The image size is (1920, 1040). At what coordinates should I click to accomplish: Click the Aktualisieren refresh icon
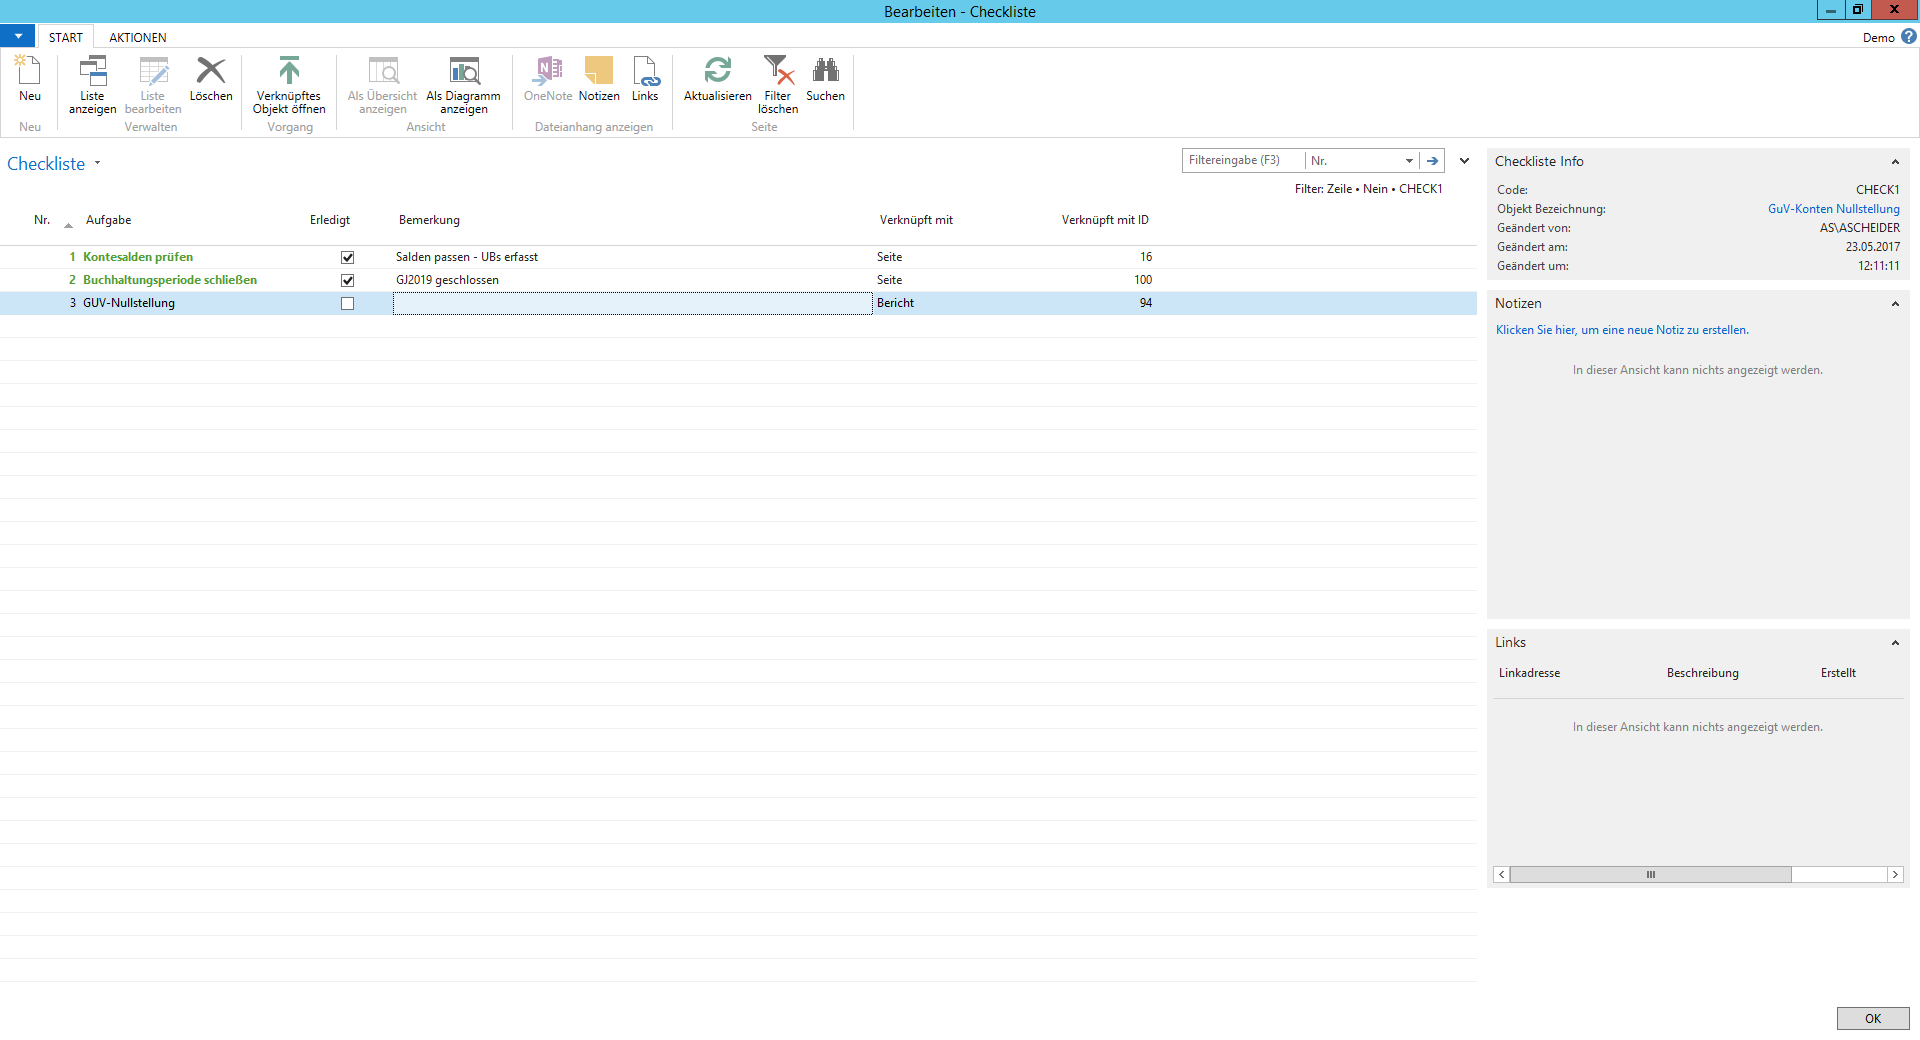[x=717, y=72]
